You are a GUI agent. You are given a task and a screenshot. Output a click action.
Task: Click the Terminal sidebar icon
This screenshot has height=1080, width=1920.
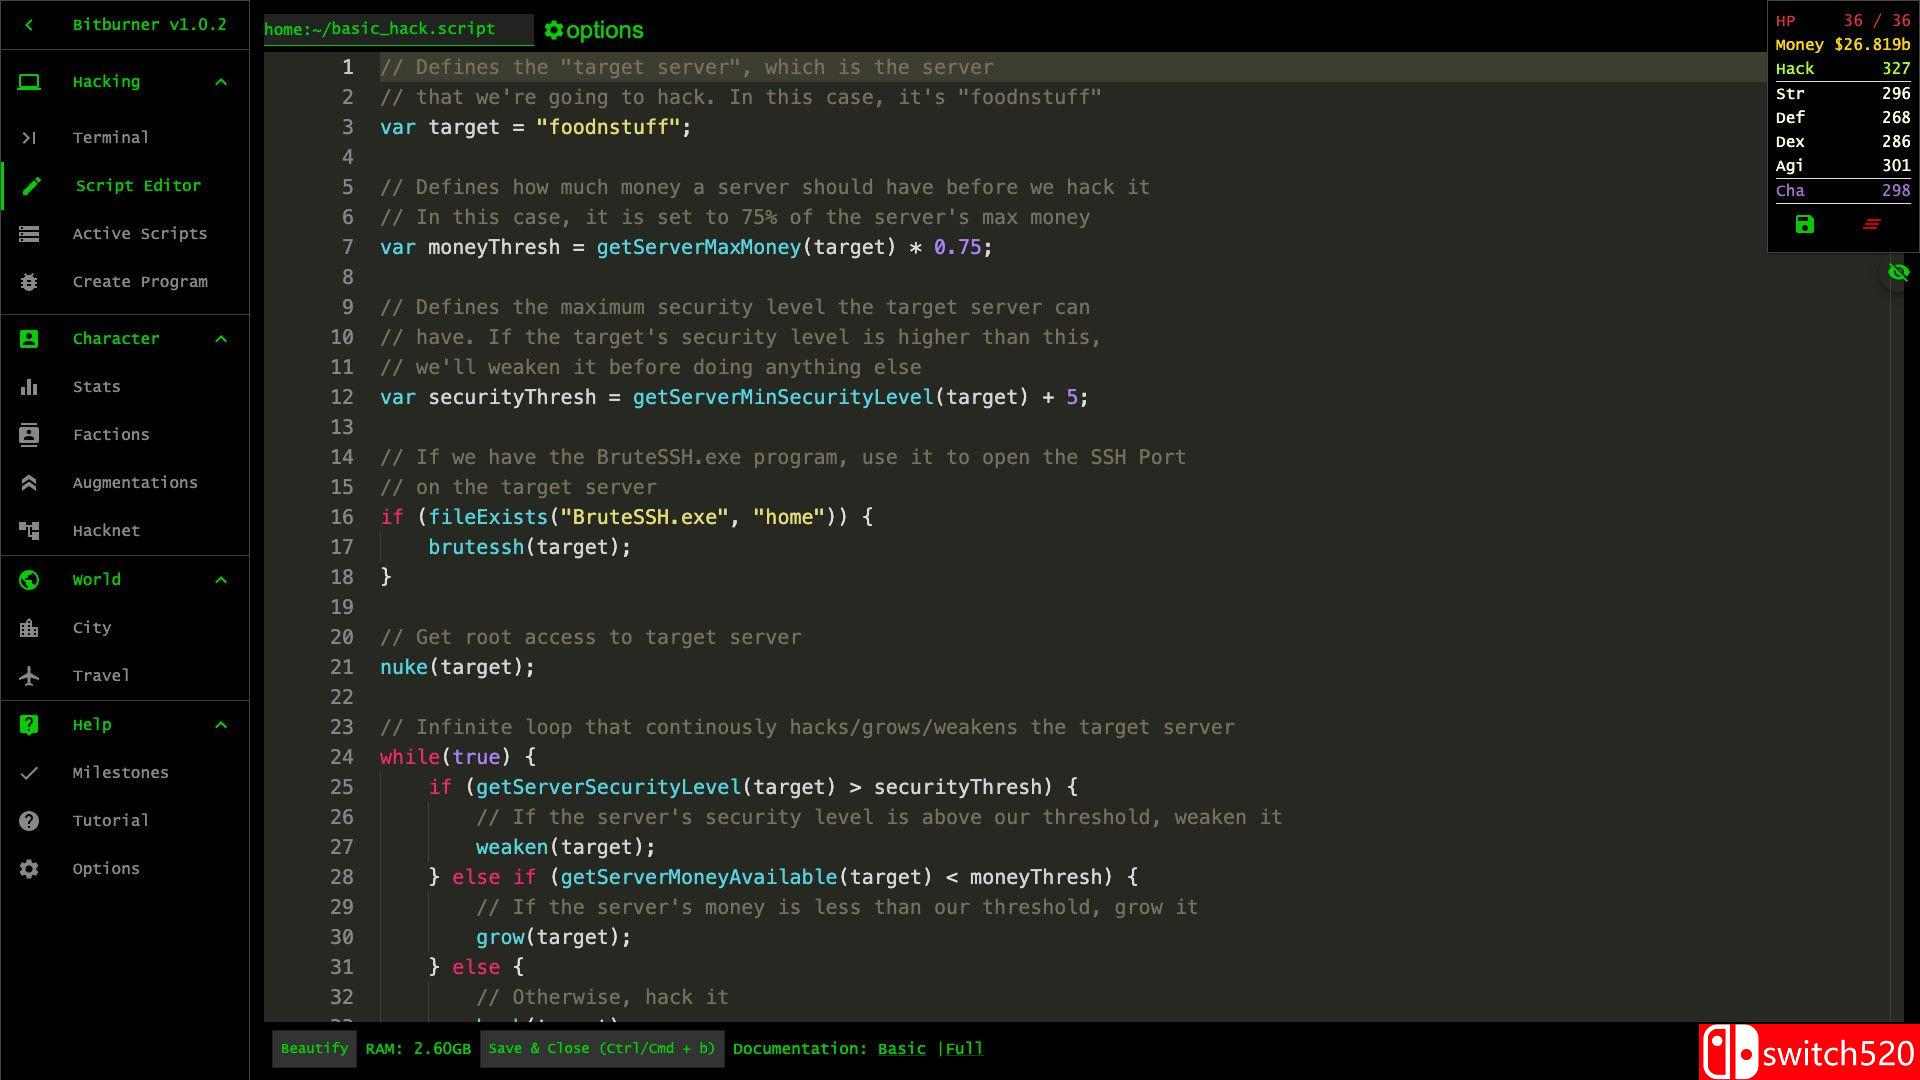(29, 138)
